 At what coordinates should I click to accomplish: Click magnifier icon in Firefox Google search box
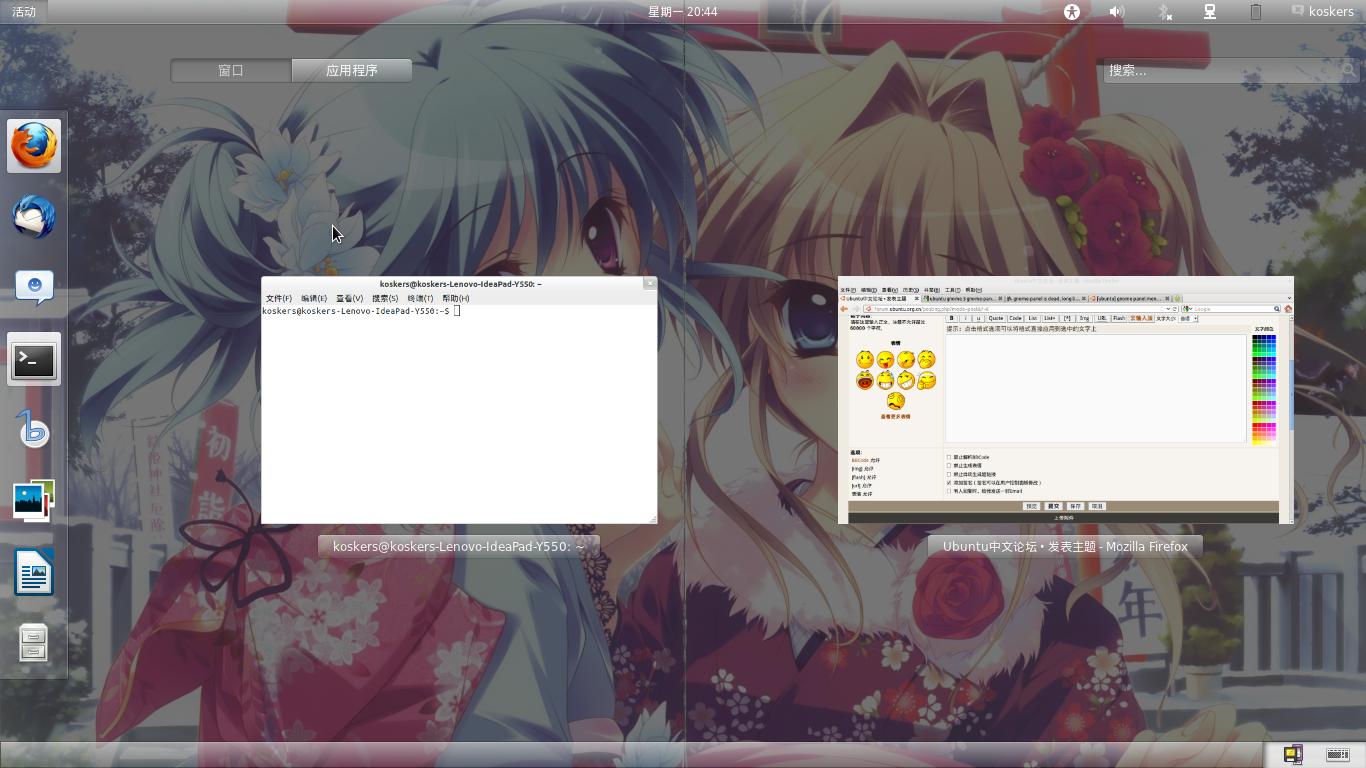[1276, 309]
